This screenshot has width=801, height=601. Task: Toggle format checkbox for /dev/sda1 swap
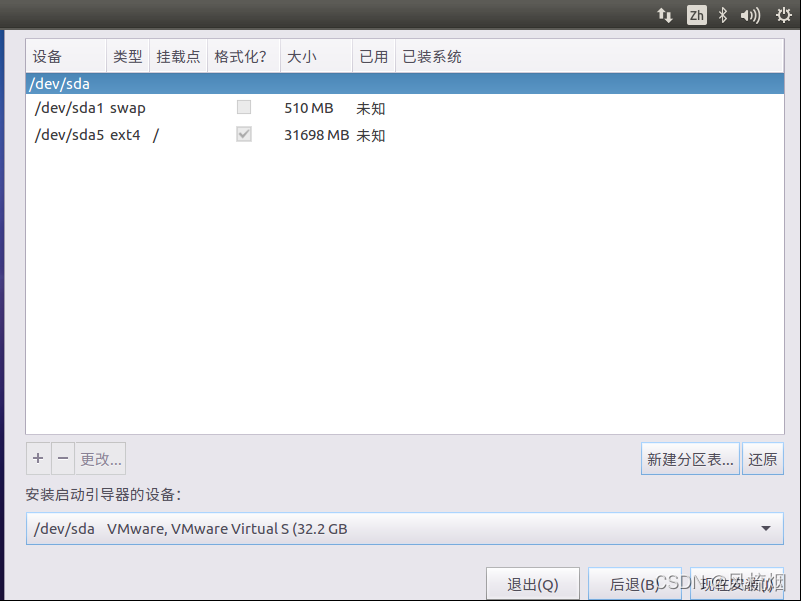tap(244, 107)
